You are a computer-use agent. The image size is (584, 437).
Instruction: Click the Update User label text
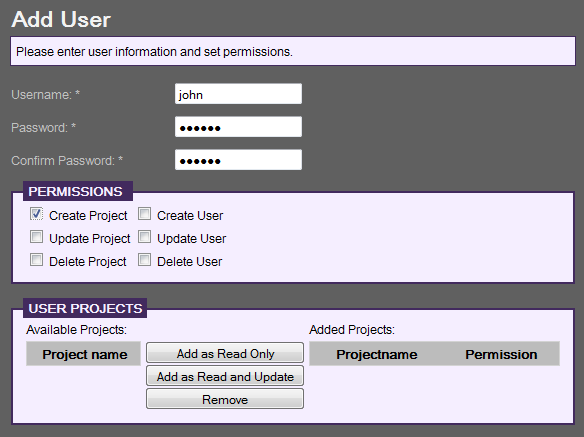tap(191, 238)
